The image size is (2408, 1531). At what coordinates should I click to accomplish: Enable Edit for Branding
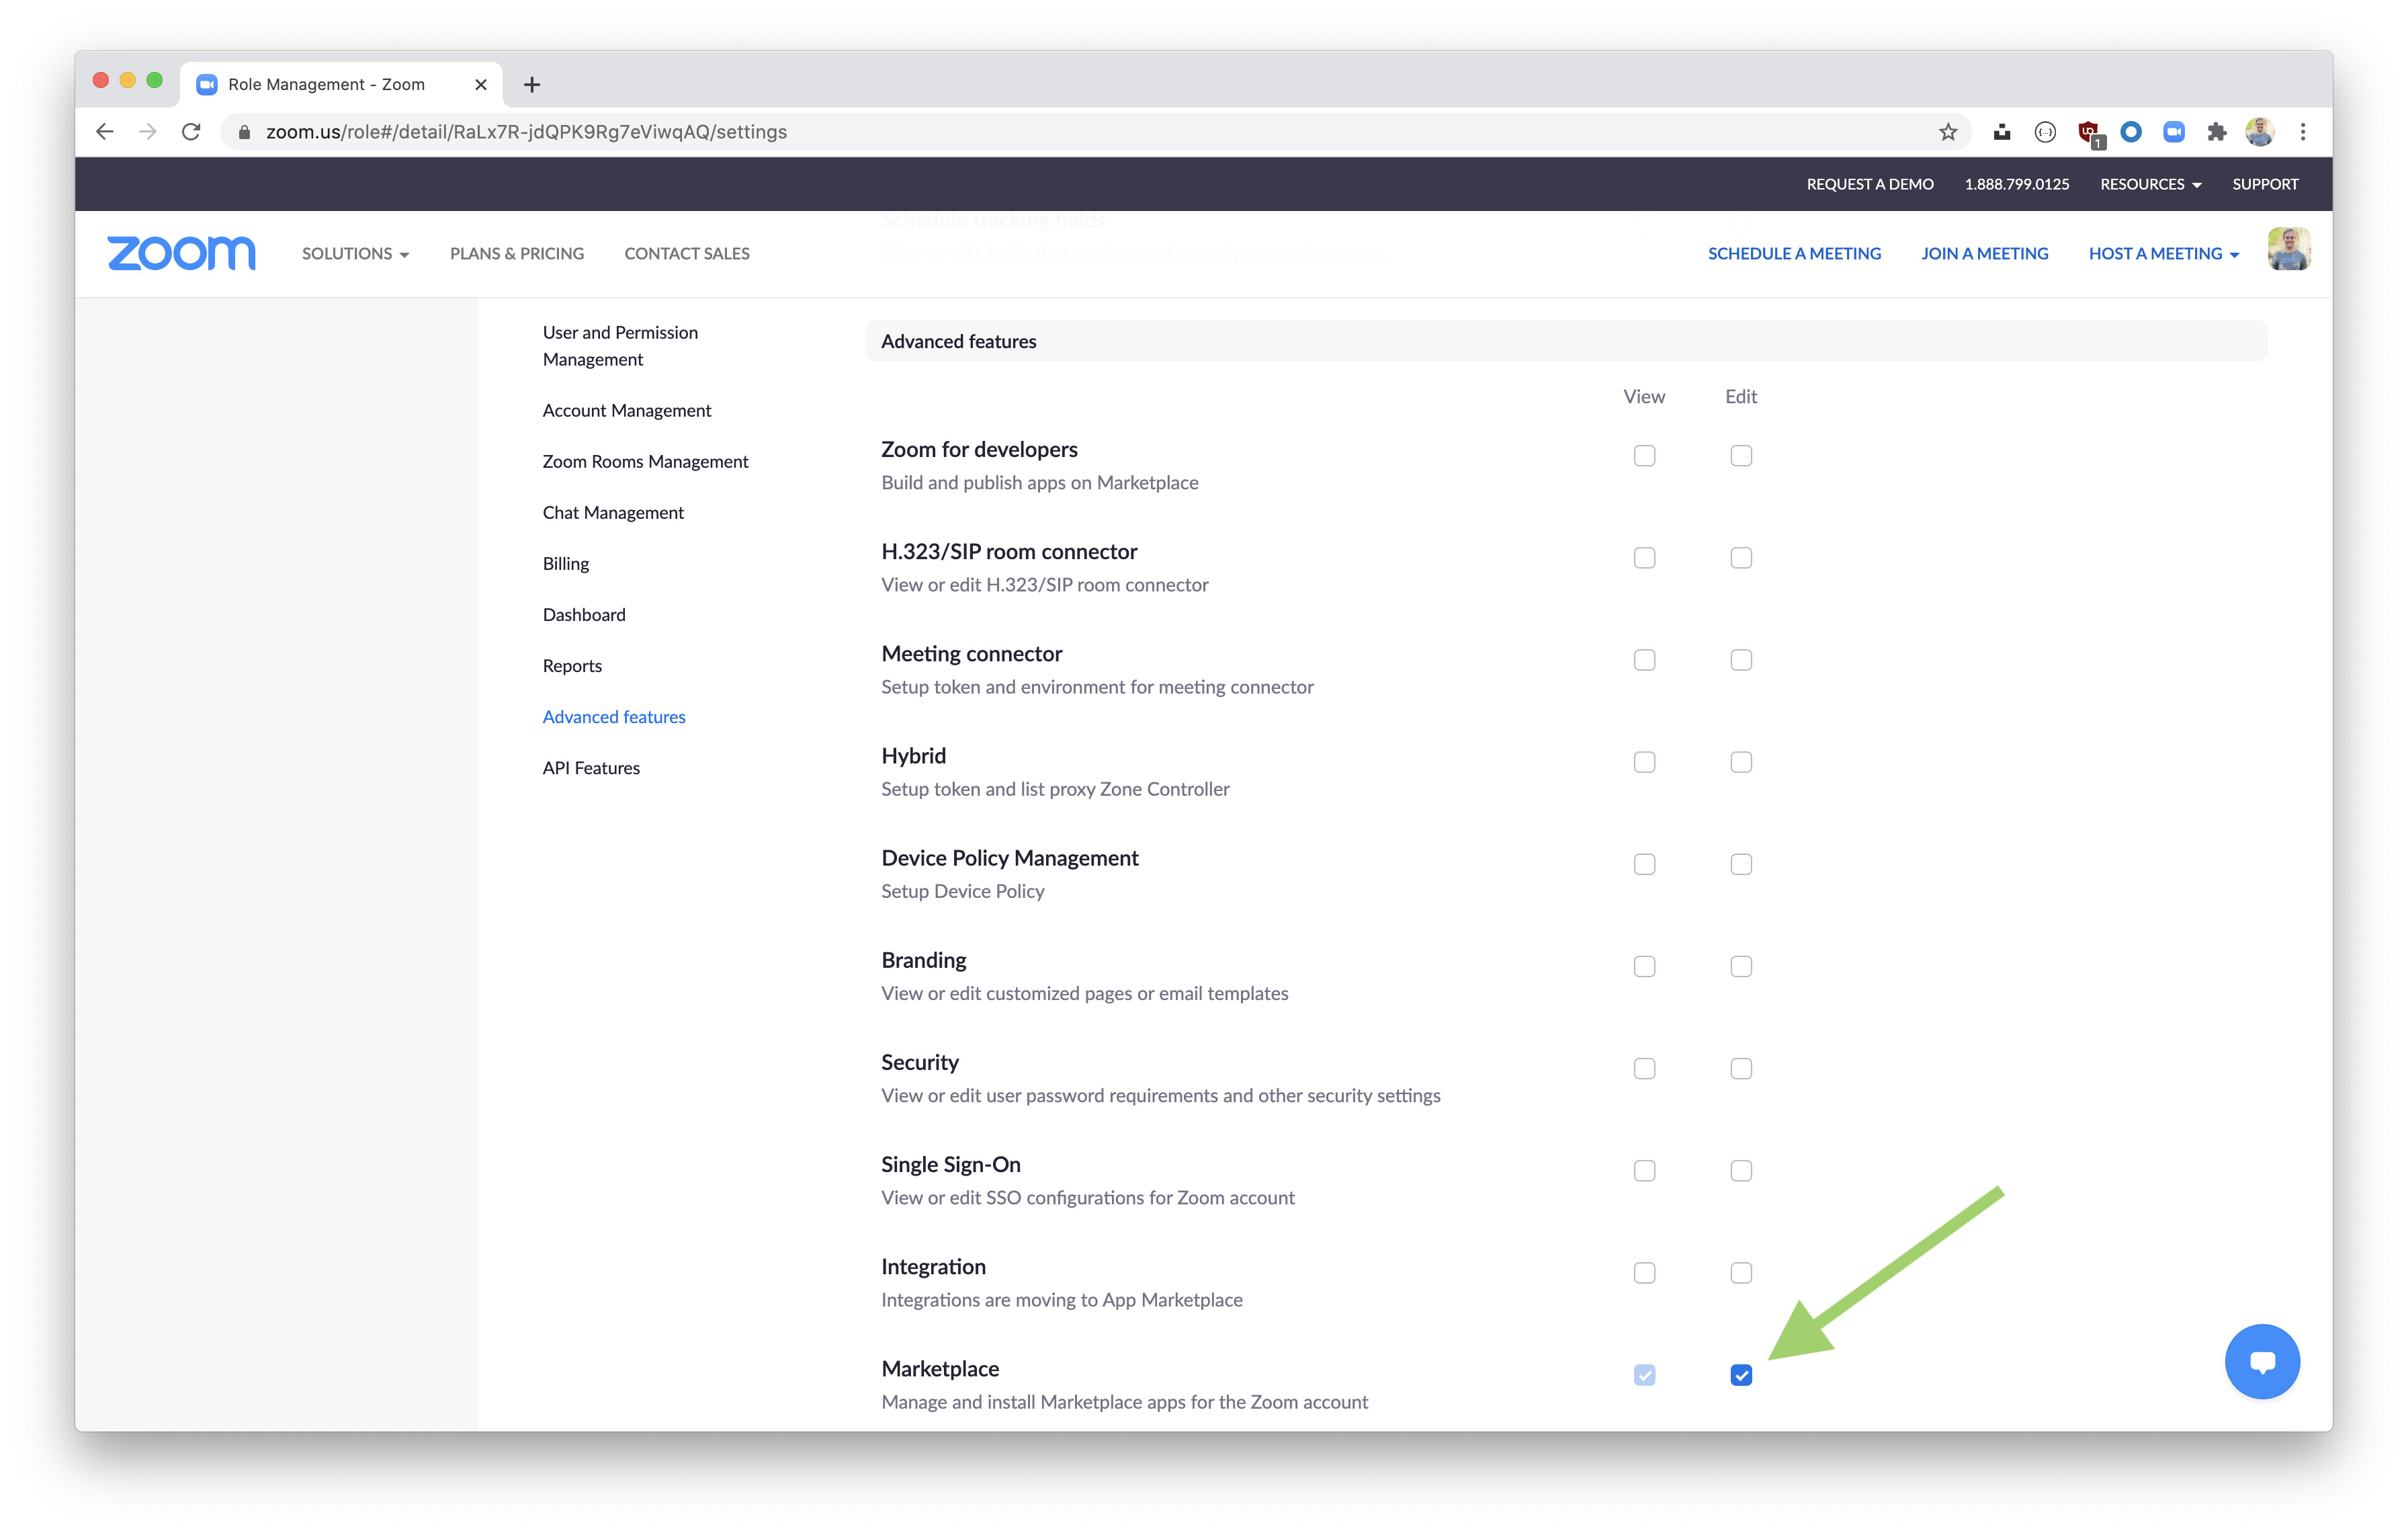click(x=1741, y=966)
